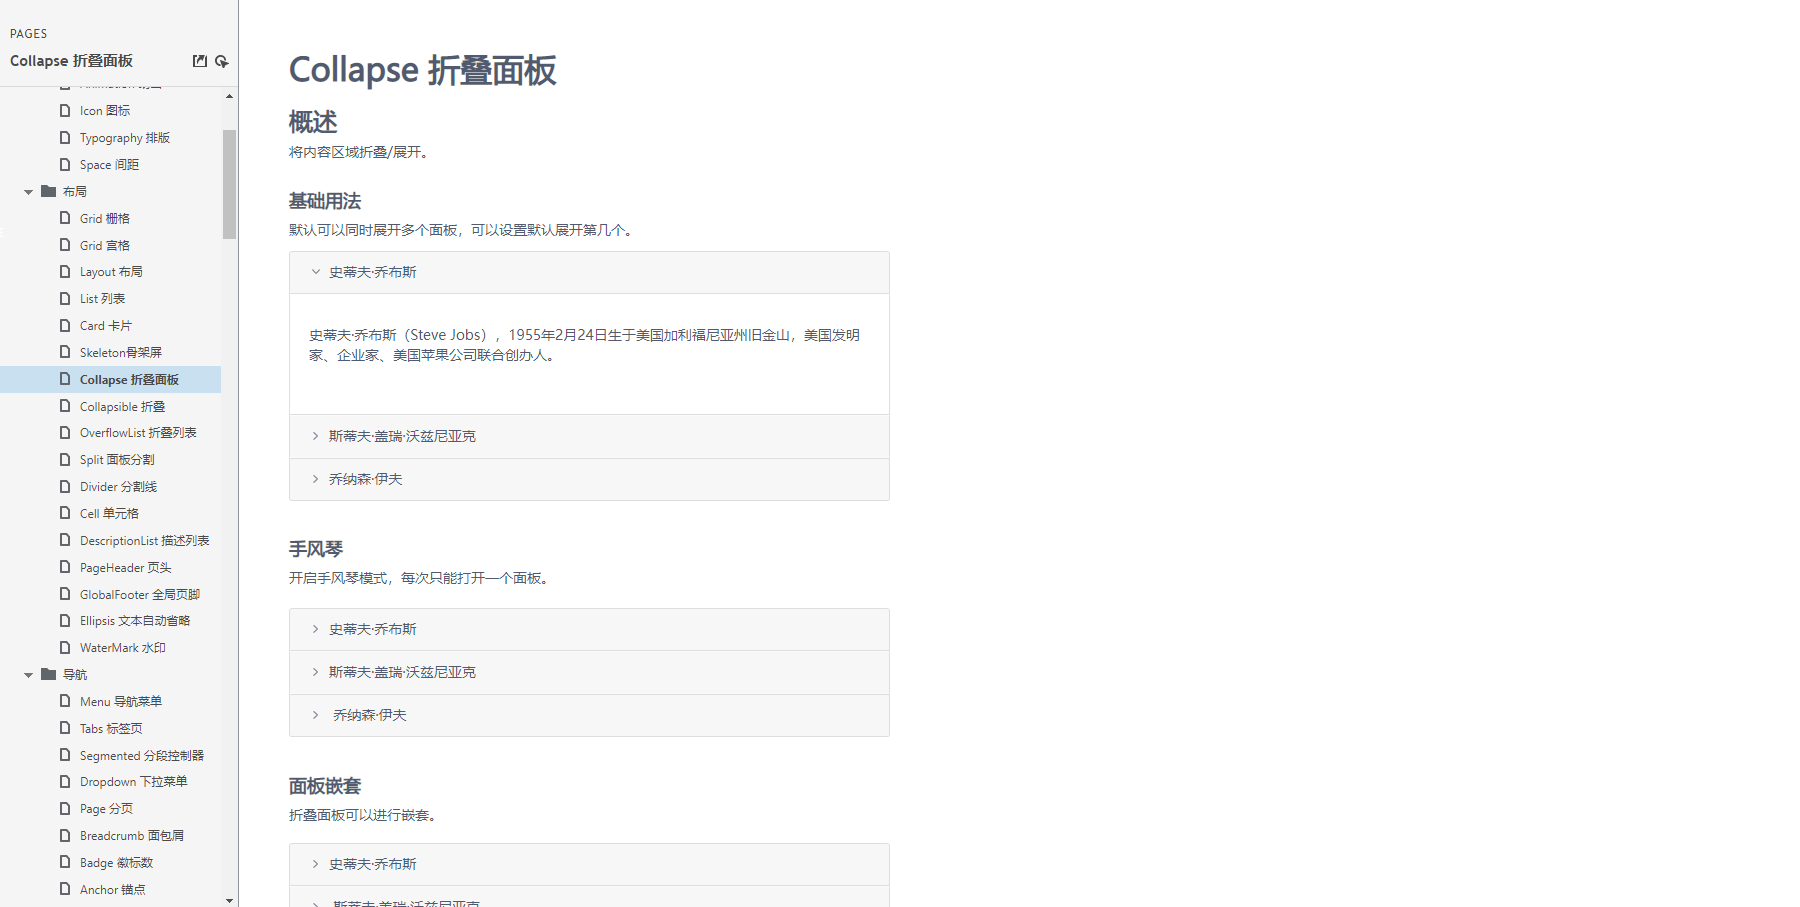Click the folder icon of the 导航 group
This screenshot has height=907, width=1800.
coord(49,674)
